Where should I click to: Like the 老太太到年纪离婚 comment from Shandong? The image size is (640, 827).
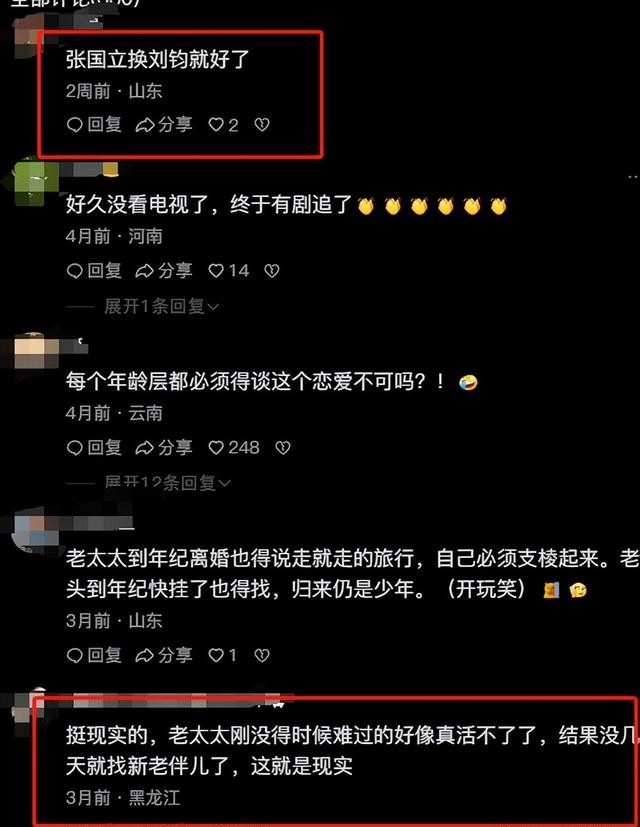tap(222, 655)
